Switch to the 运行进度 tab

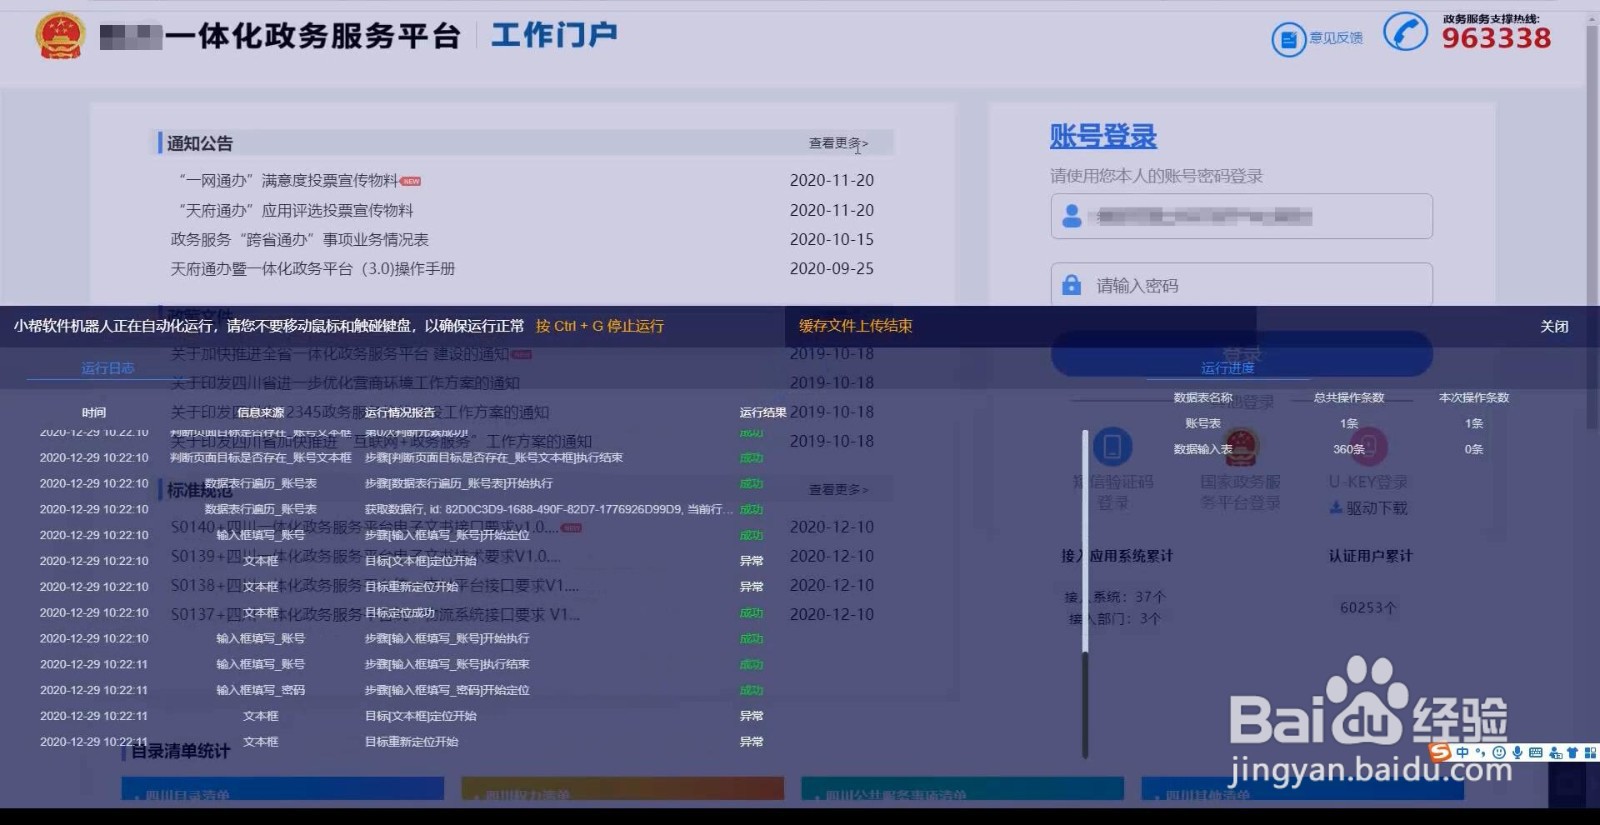pyautogui.click(x=1227, y=369)
